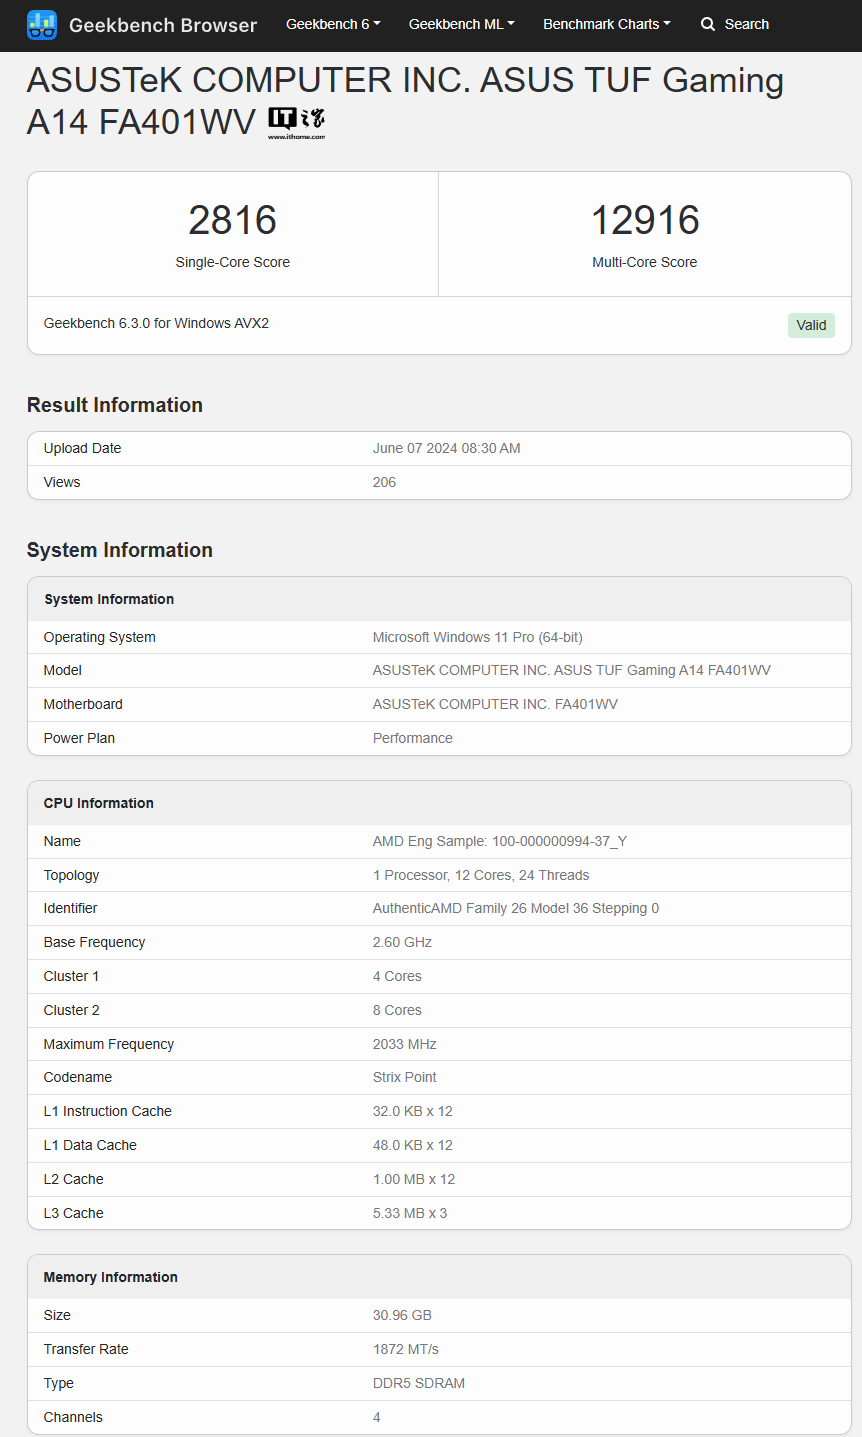Image resolution: width=862 pixels, height=1437 pixels.
Task: Select L3 Cache value 5.33 MB x 3
Action: click(x=410, y=1213)
